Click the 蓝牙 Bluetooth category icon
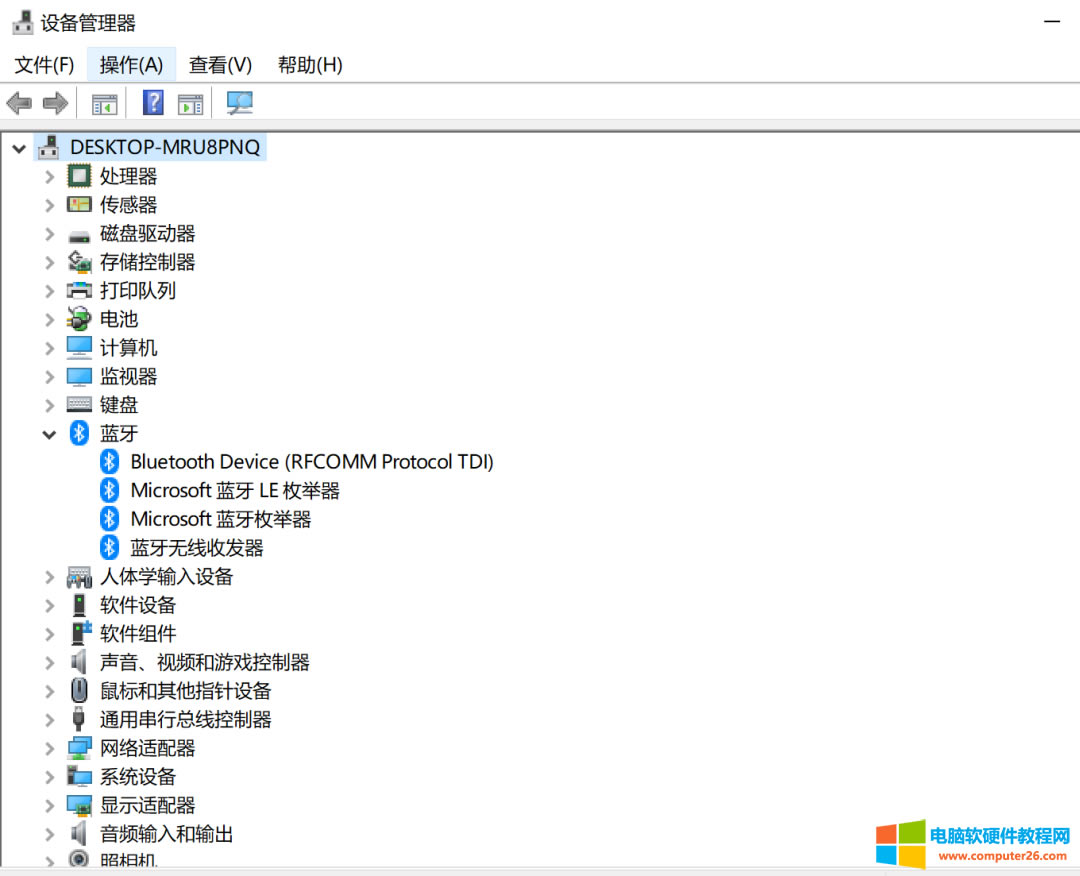1080x876 pixels. click(x=79, y=433)
